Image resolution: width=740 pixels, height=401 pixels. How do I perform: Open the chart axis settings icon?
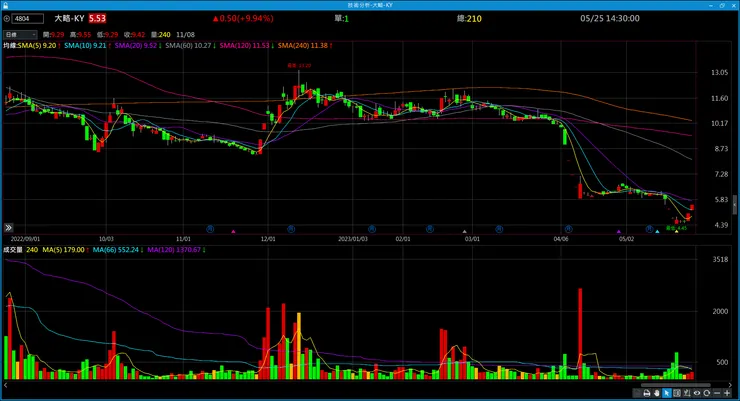[x=687, y=393]
